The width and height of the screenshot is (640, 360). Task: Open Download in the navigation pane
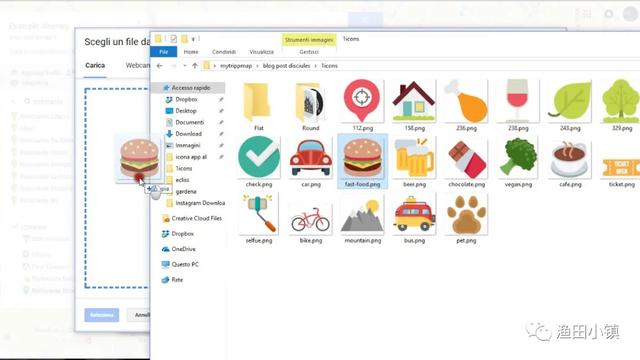click(x=188, y=133)
